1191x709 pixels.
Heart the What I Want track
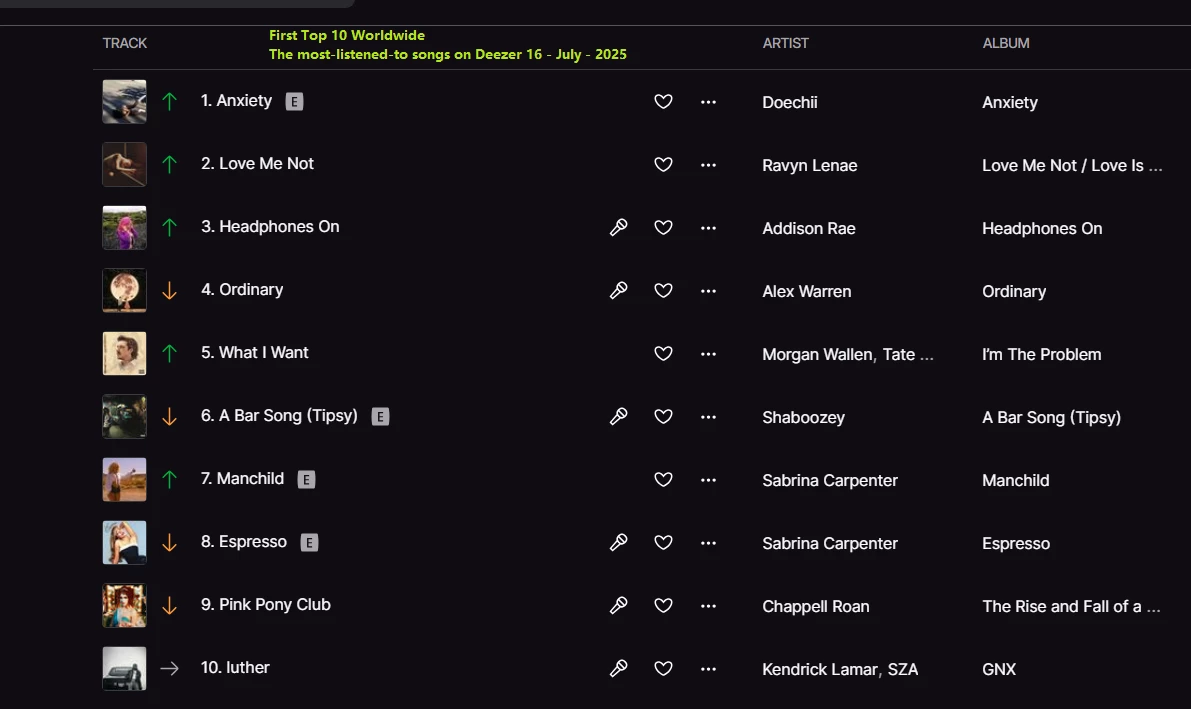point(663,354)
